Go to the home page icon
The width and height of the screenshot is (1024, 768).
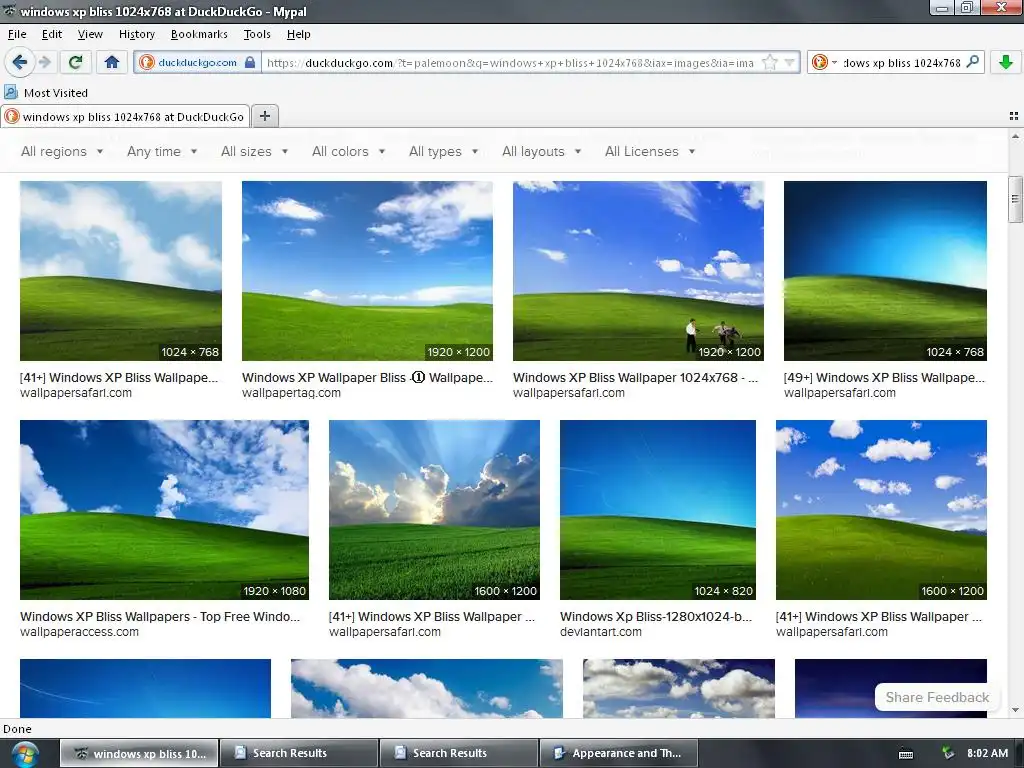pyautogui.click(x=112, y=62)
